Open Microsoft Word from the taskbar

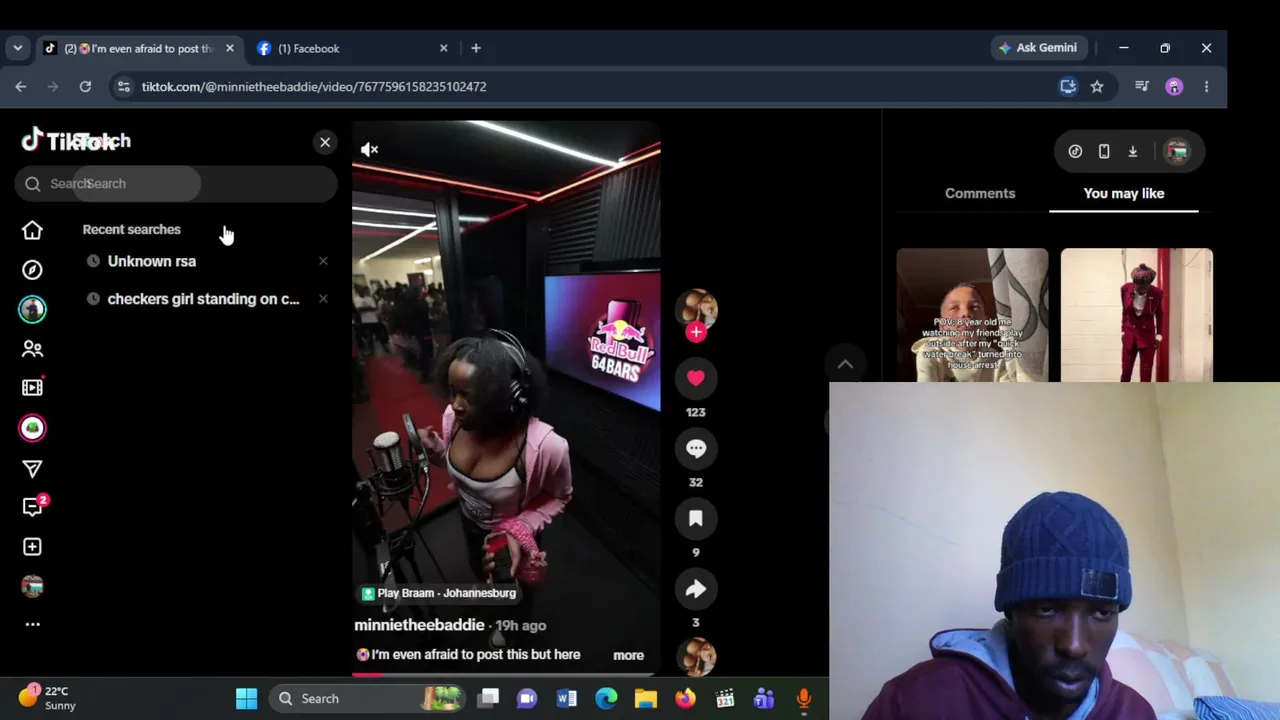567,698
